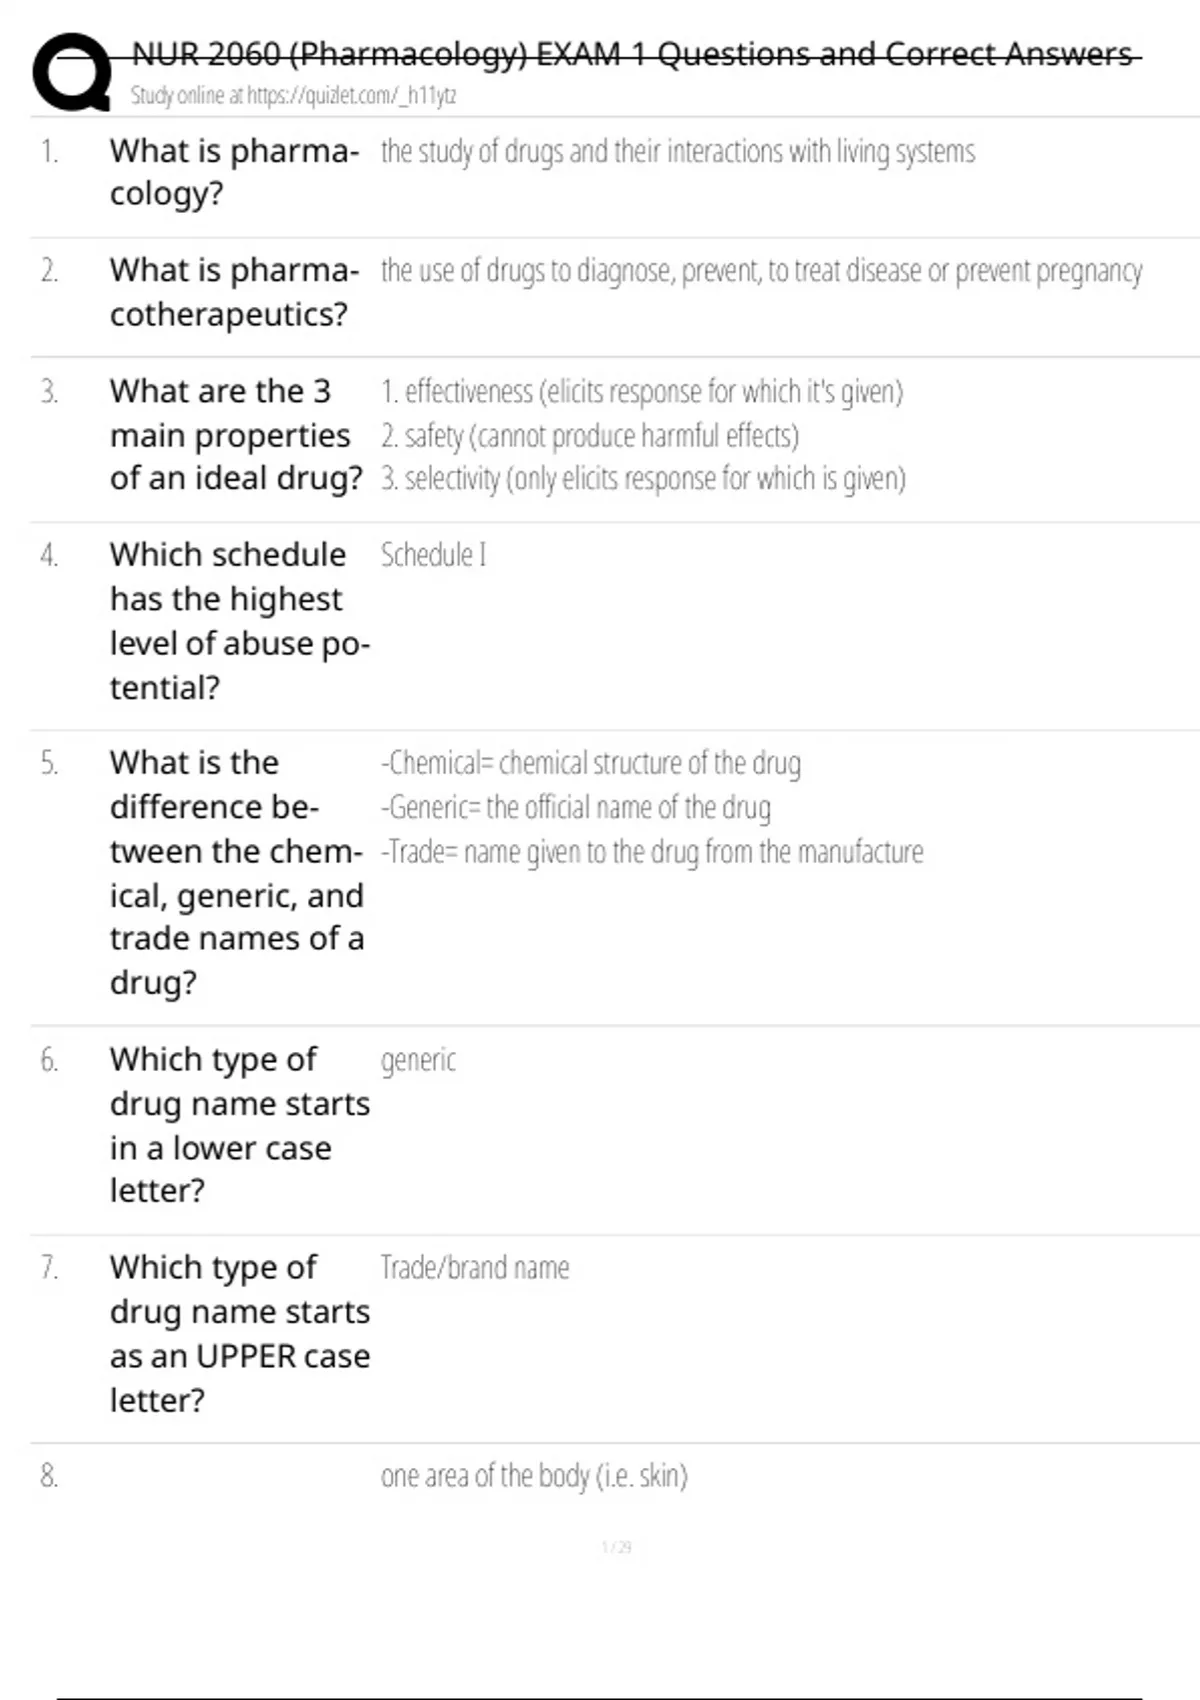Click the answer about study of drugs

[x=677, y=152]
